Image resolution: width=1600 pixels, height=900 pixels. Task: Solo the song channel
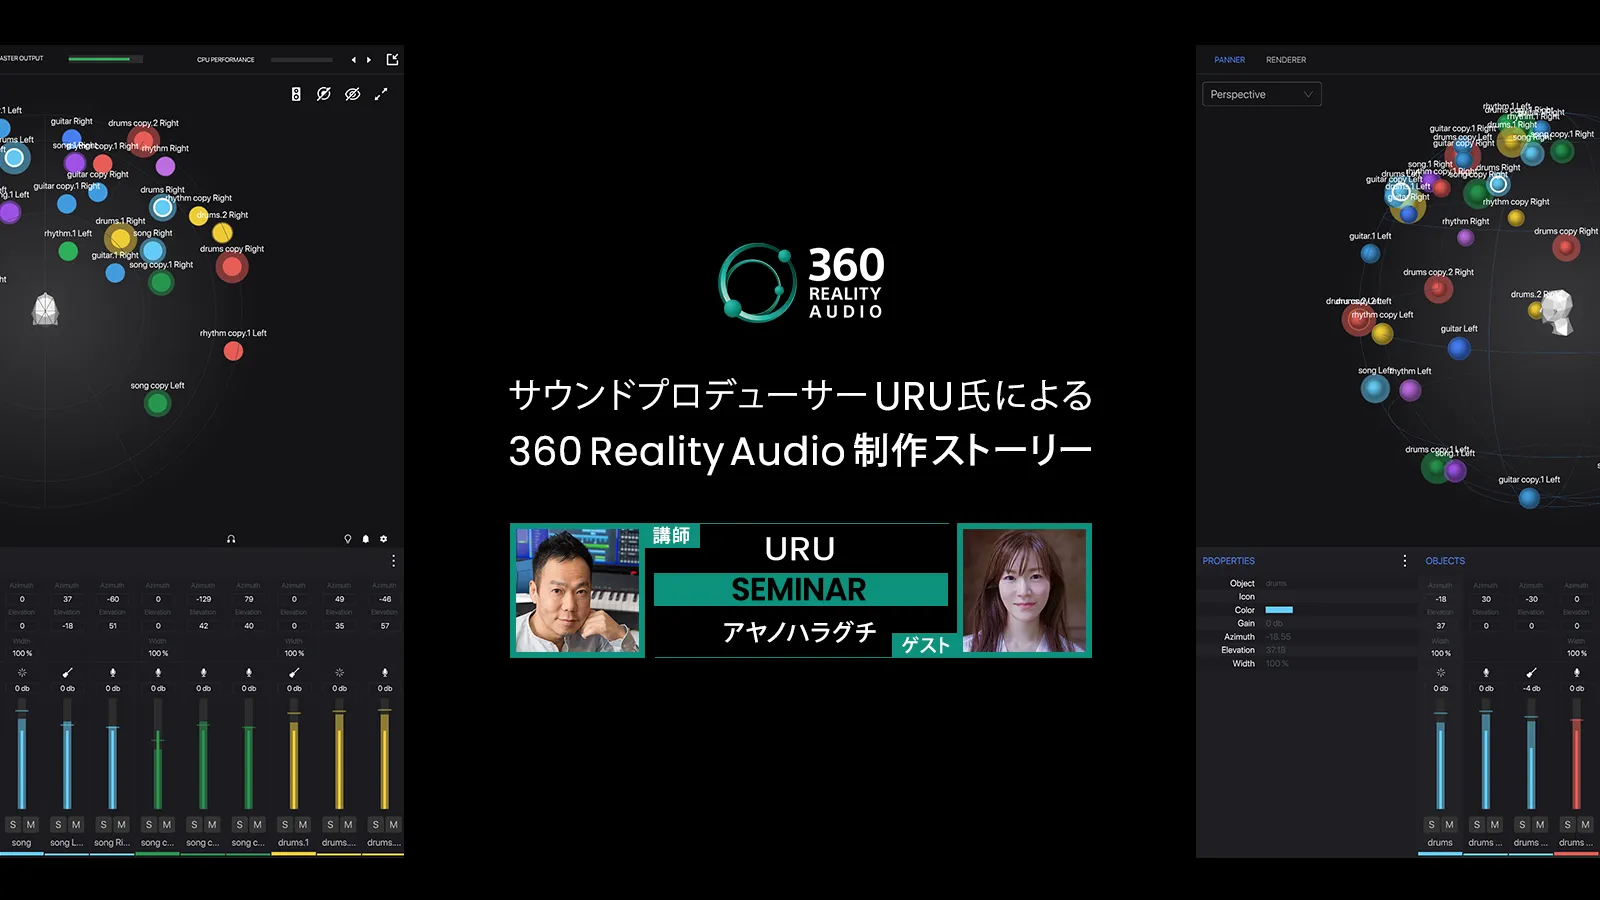[13, 825]
